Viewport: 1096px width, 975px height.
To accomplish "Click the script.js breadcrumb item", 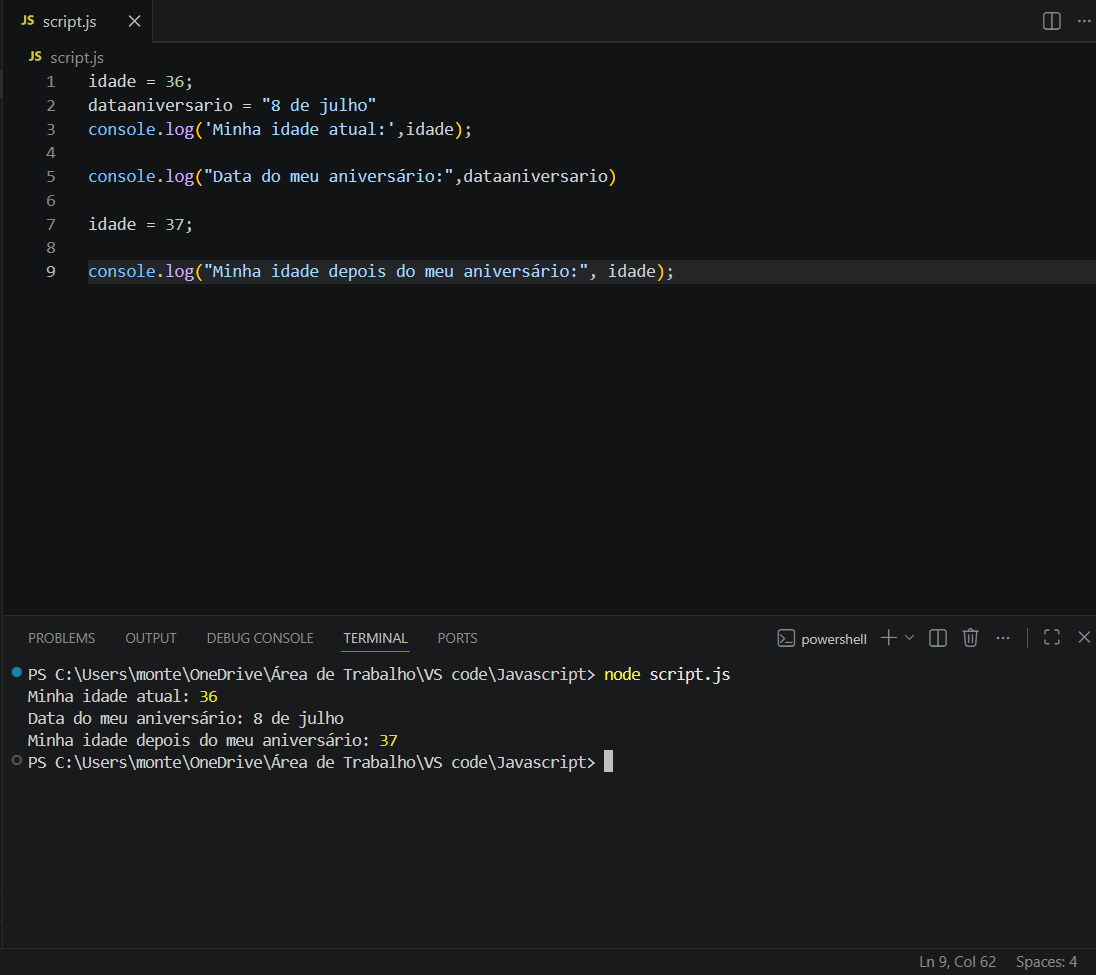I will tap(77, 57).
